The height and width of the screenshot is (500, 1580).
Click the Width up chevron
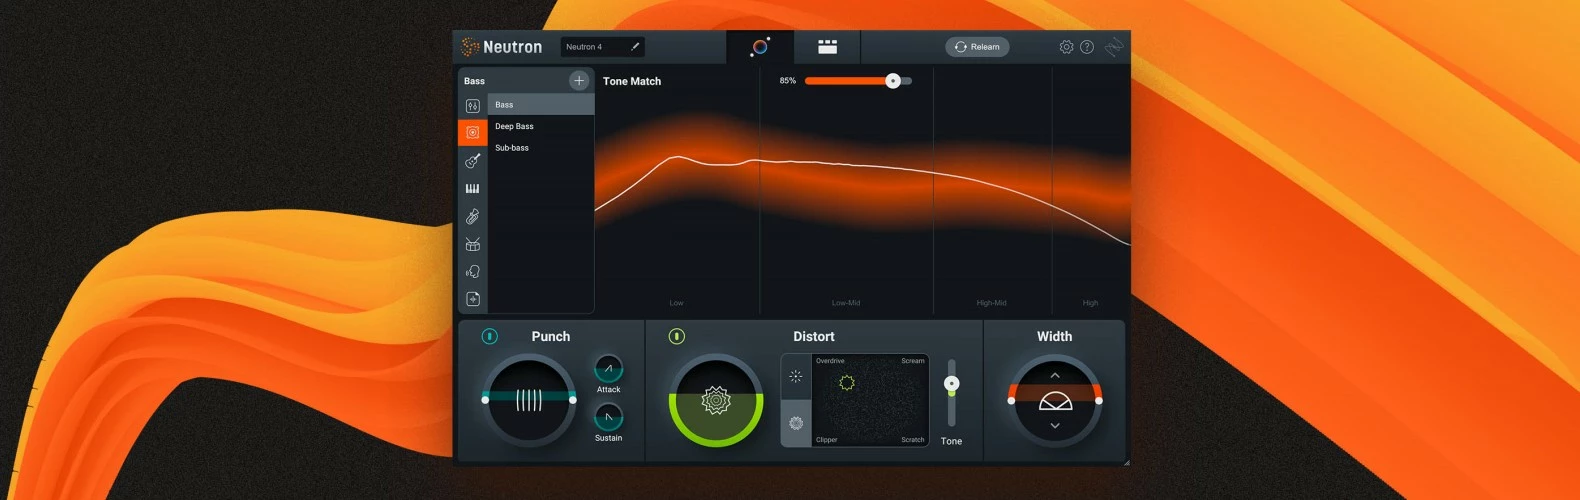(x=1055, y=376)
